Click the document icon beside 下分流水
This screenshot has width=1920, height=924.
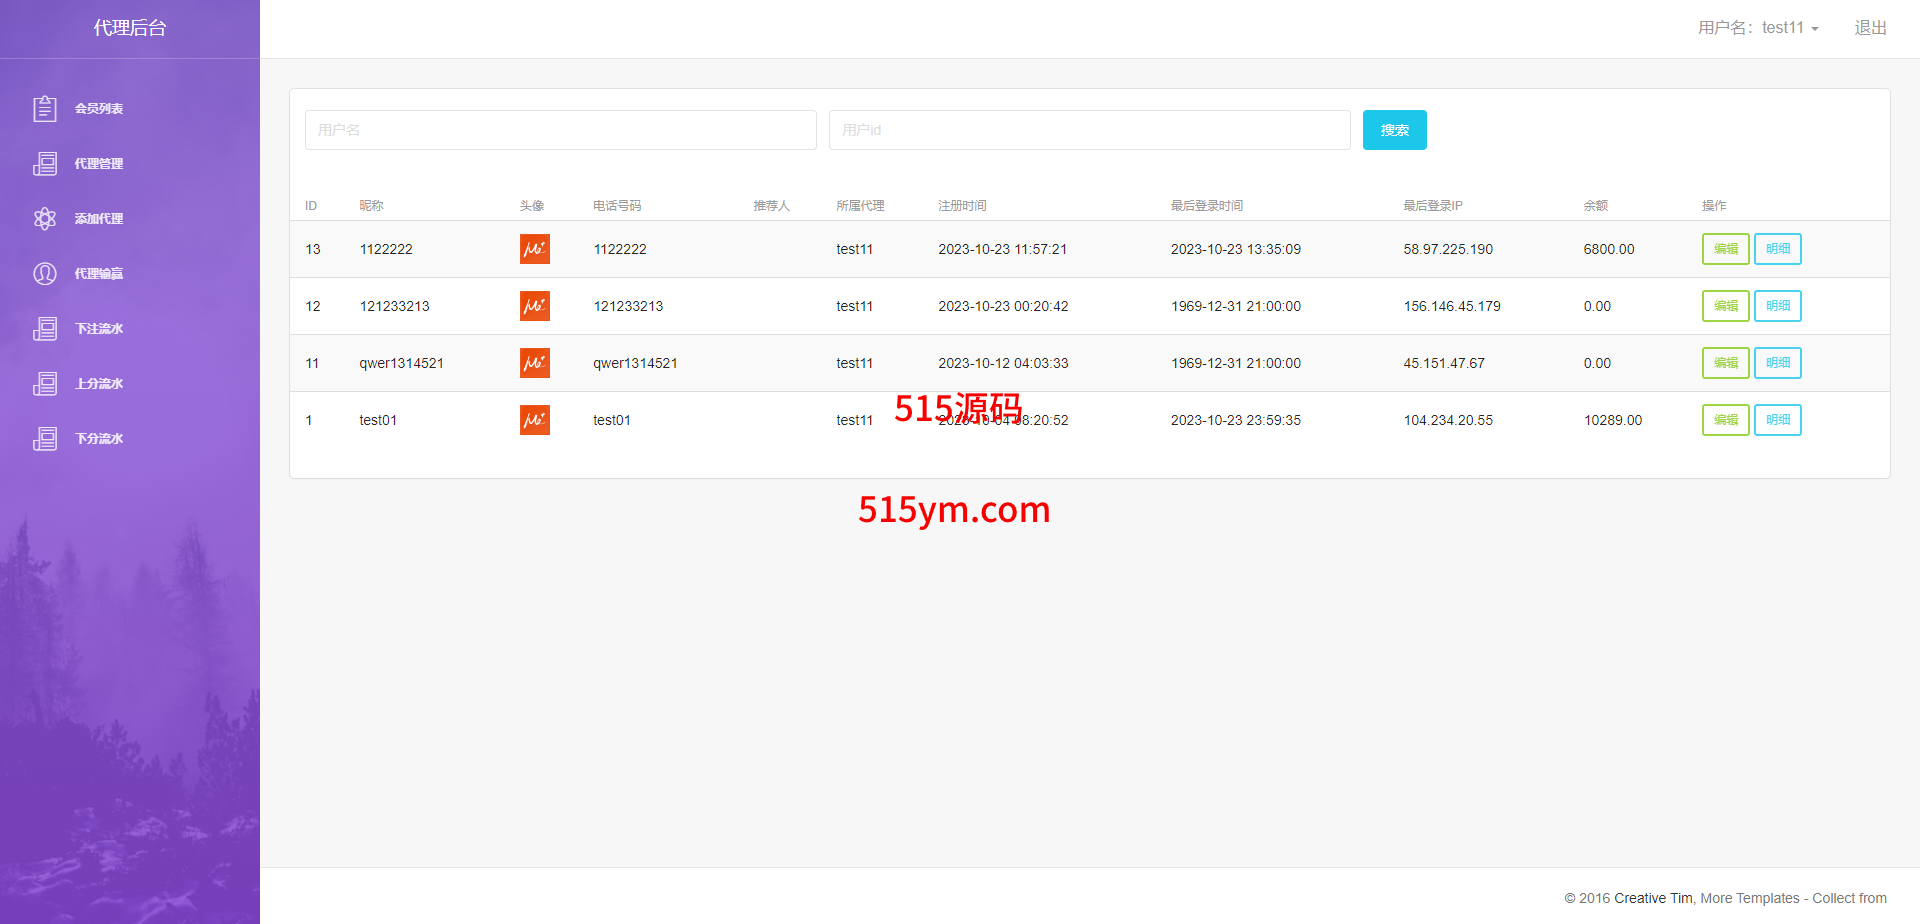point(44,438)
